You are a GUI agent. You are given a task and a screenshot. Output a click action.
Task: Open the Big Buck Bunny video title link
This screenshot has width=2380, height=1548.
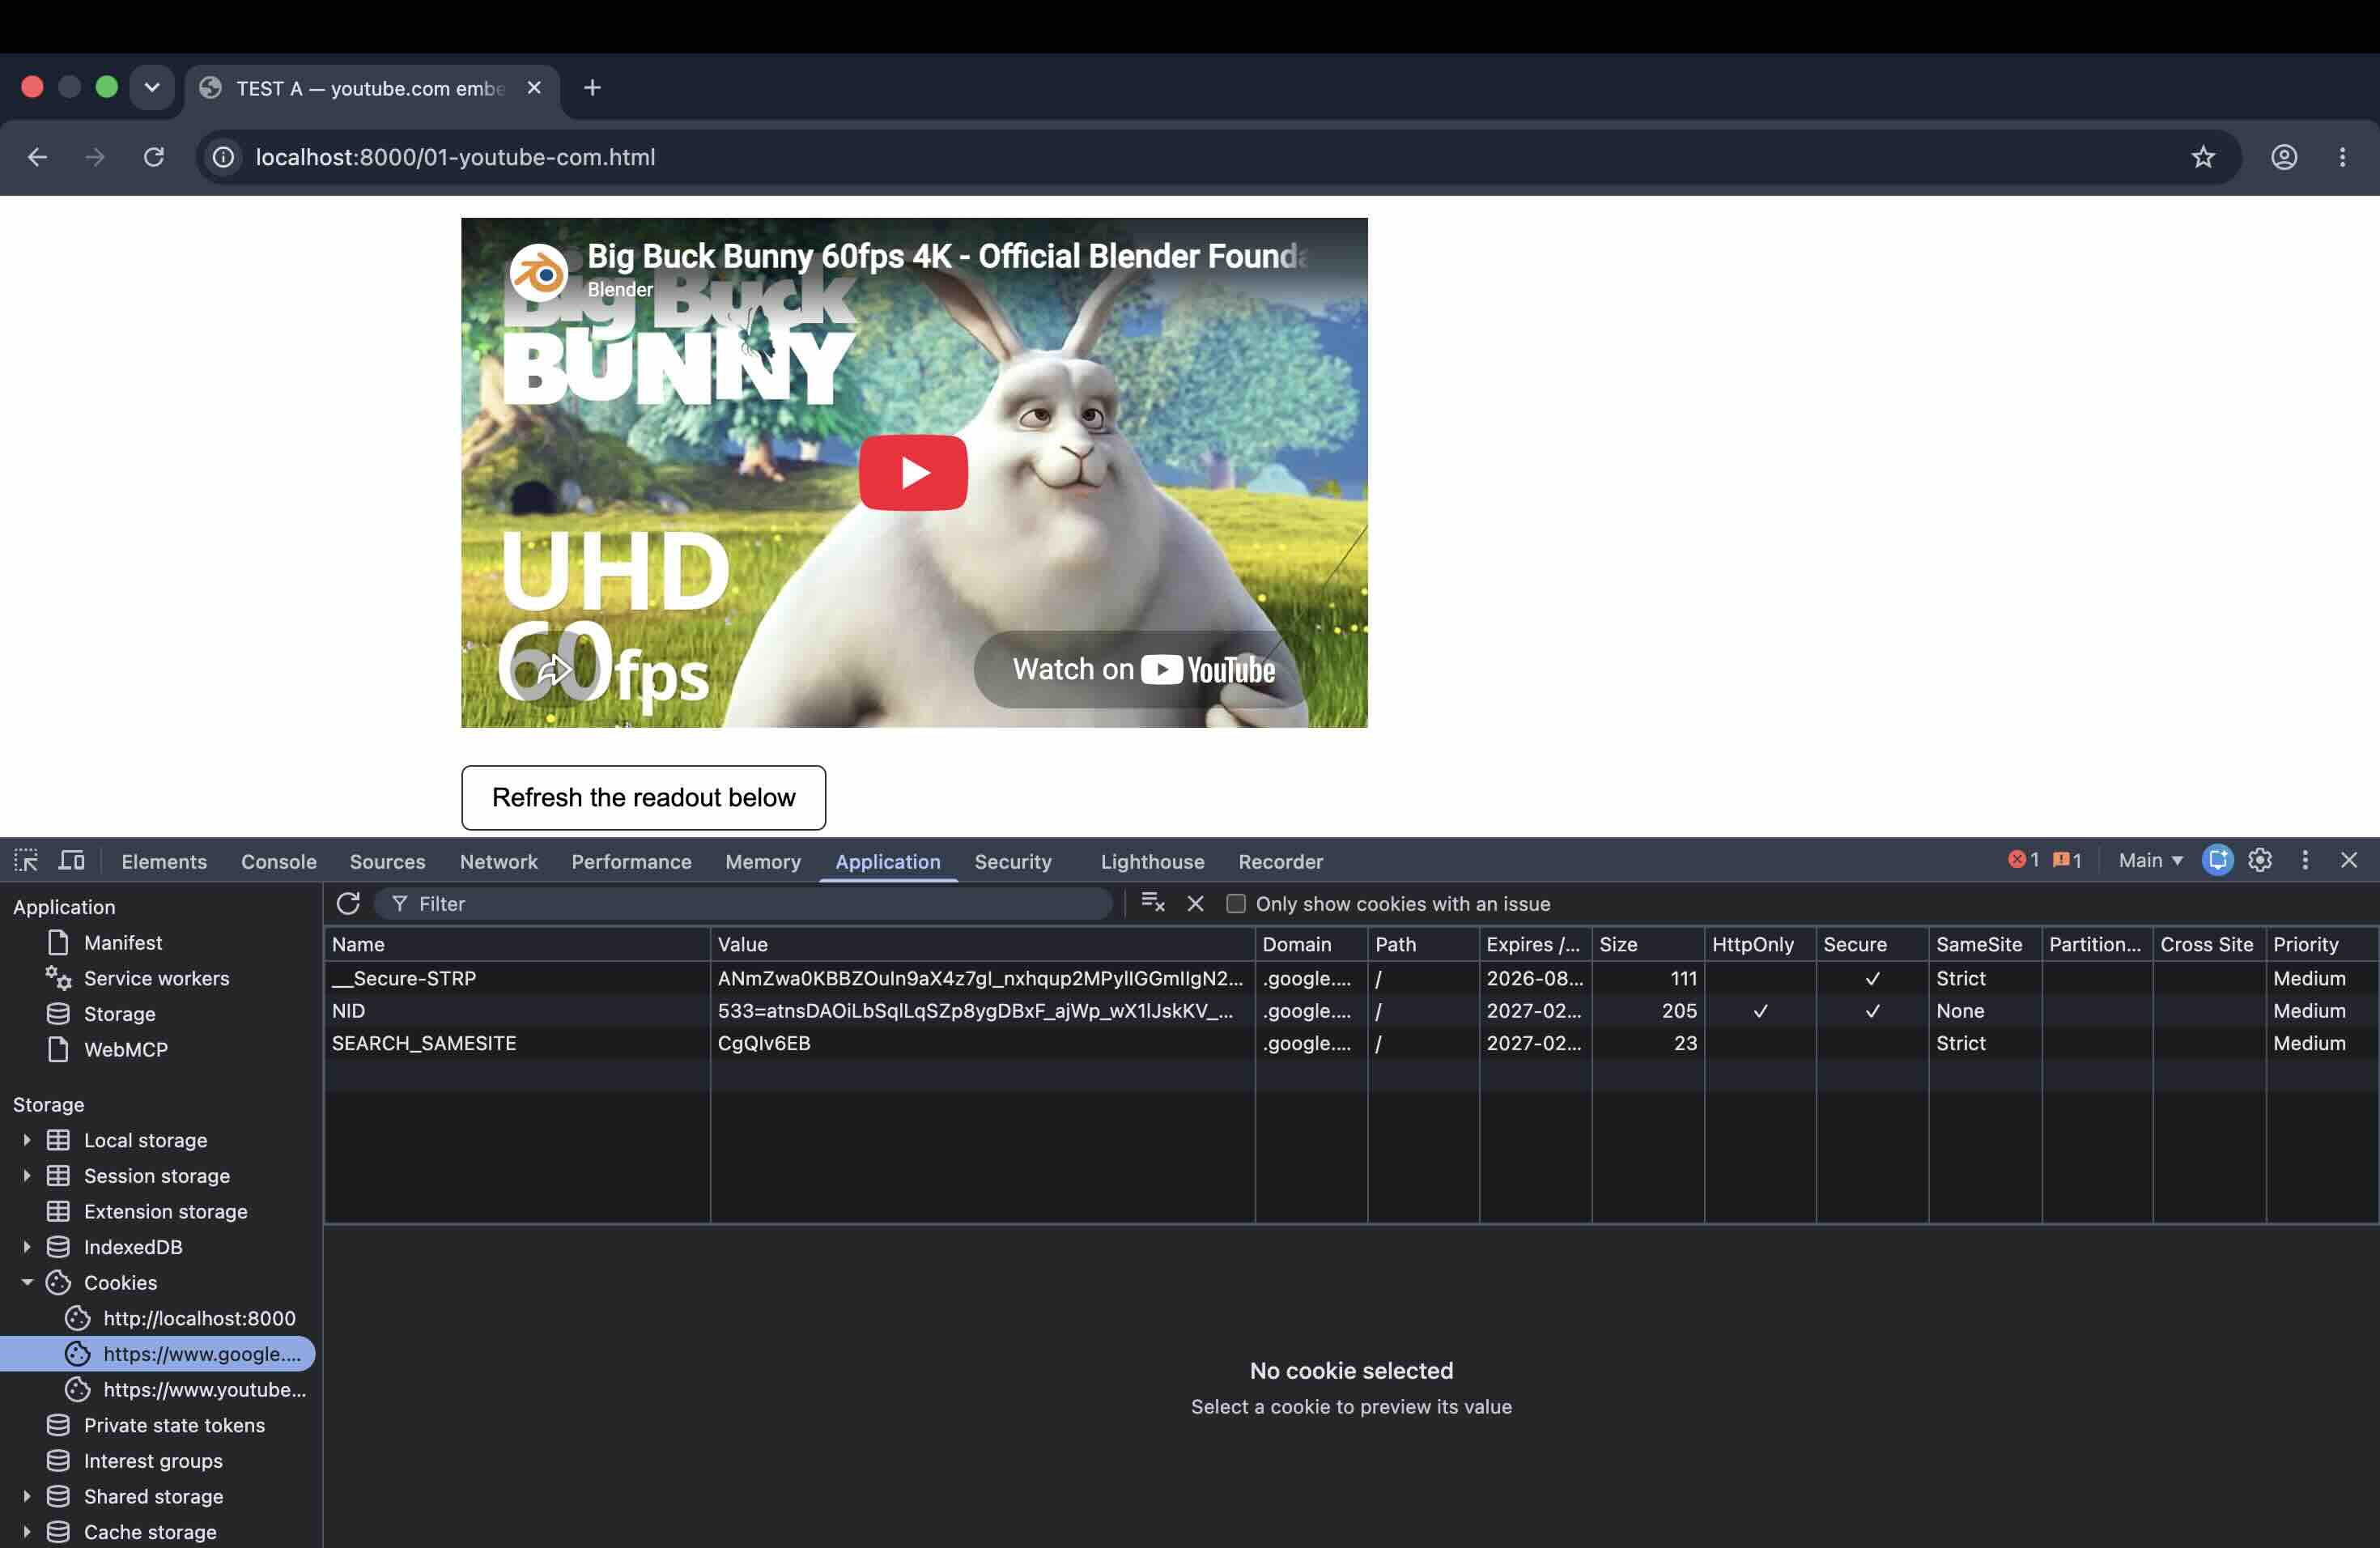(x=946, y=256)
